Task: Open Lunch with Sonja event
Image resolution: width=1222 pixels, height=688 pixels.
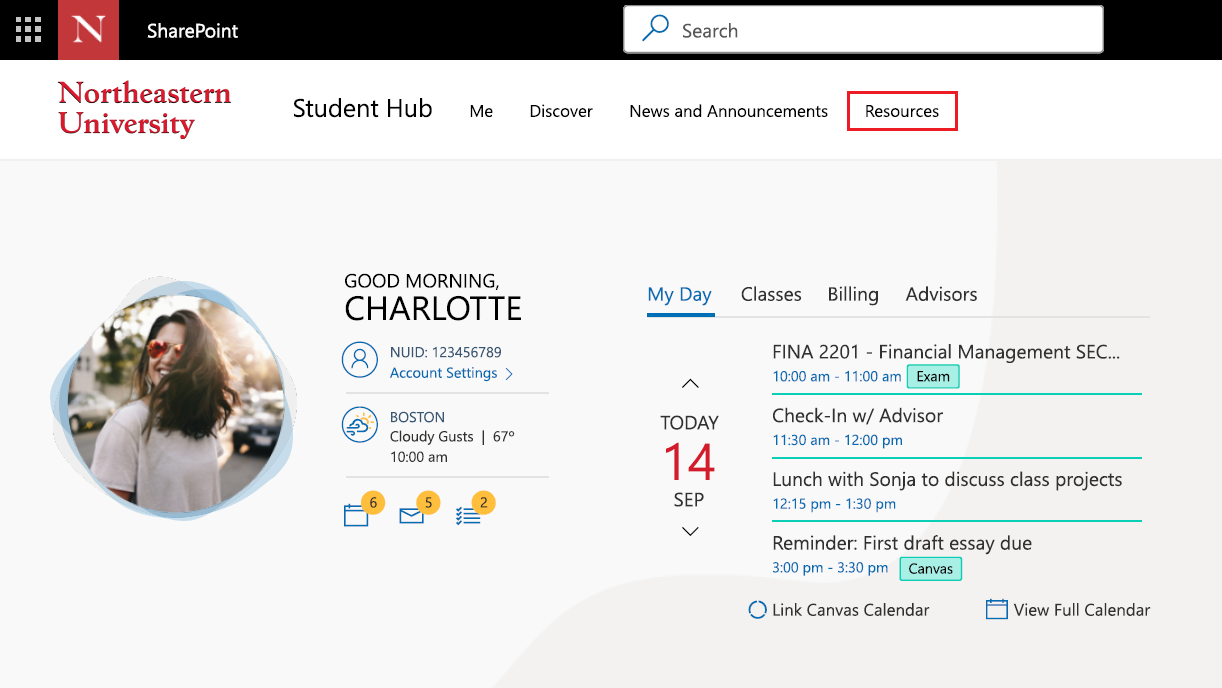Action: tap(947, 479)
